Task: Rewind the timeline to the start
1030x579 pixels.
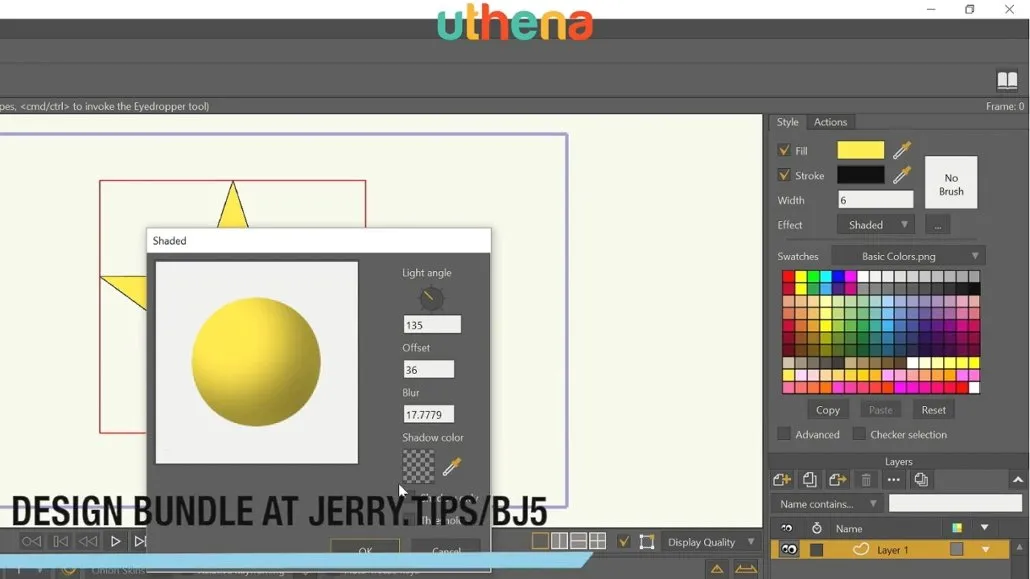Action: point(32,541)
